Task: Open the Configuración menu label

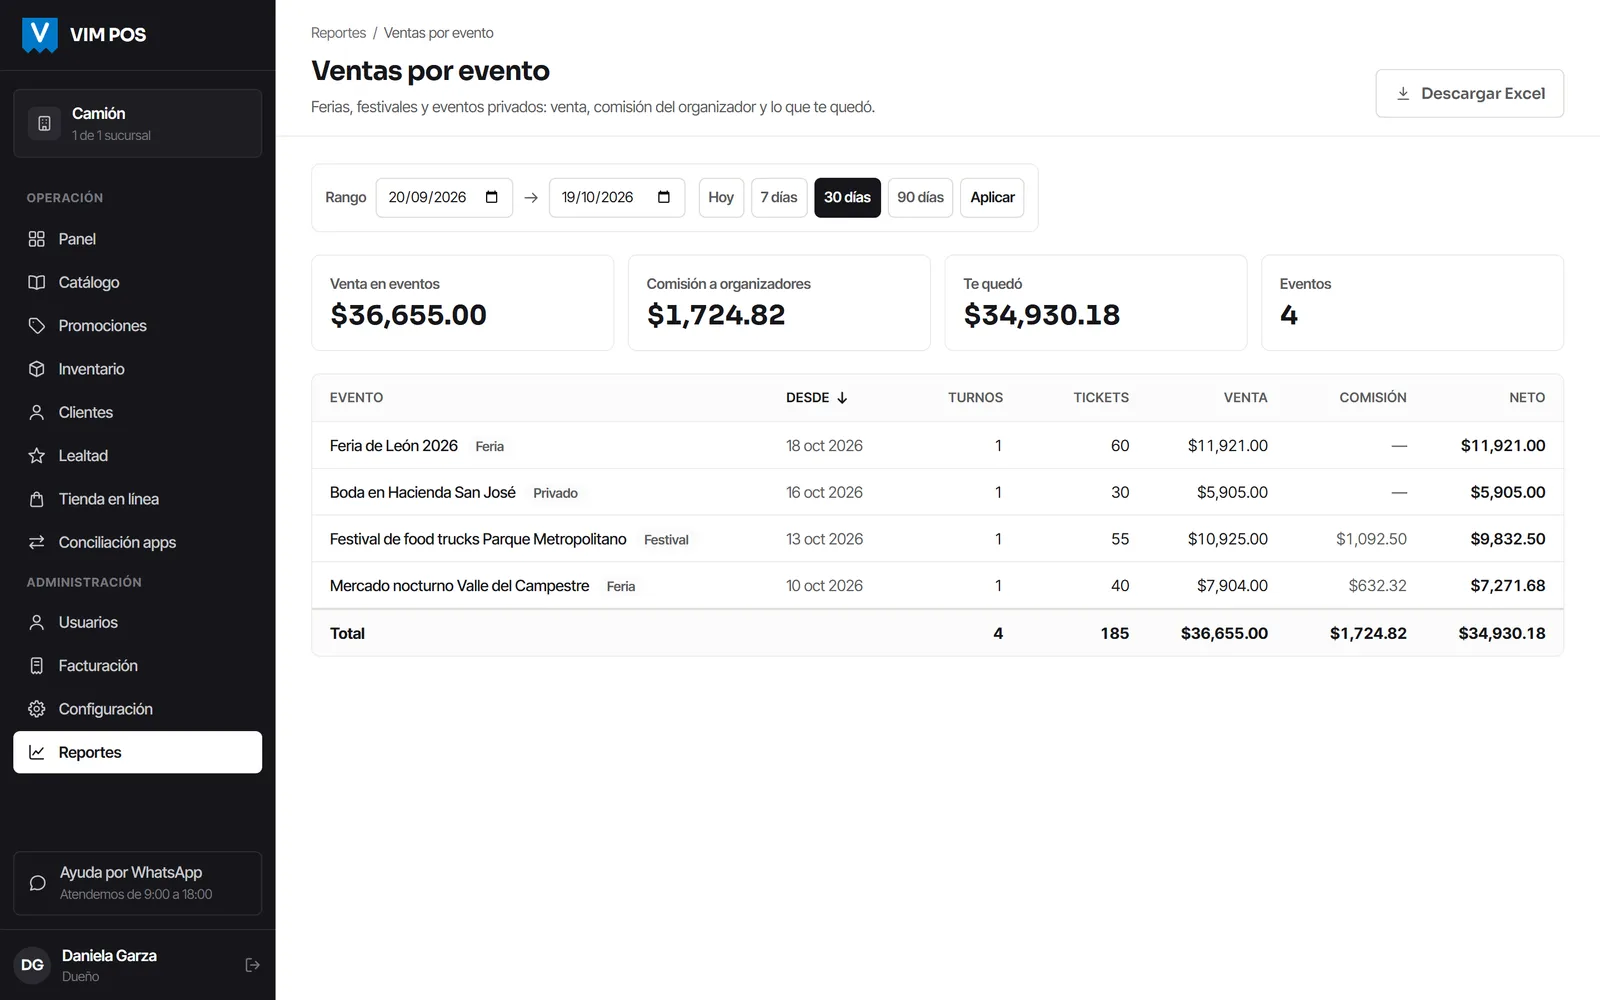Action: [105, 709]
